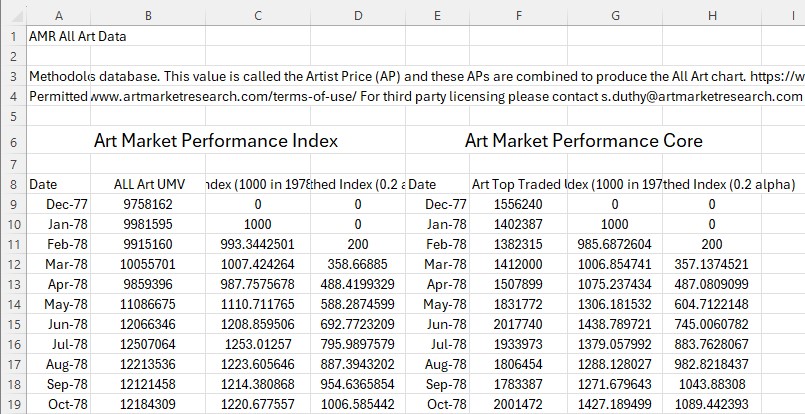Select the row 19 header
Image resolution: width=805 pixels, height=414 pixels.
coord(12,404)
